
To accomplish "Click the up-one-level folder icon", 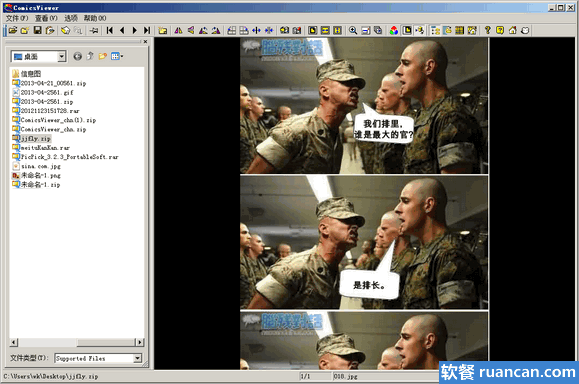I will (90, 56).
